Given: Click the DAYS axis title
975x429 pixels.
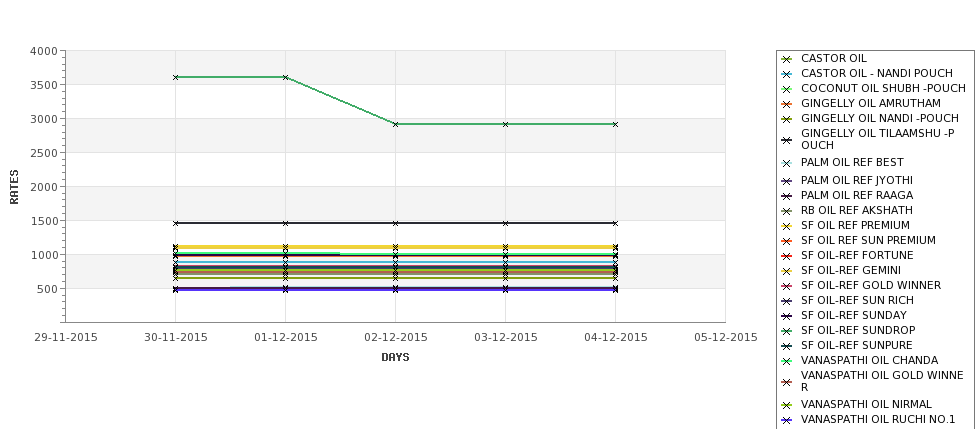Looking at the screenshot, I should tap(395, 357).
